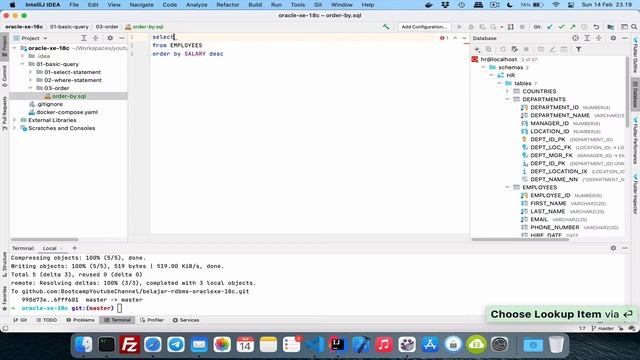Viewport: 640px width, 360px height.
Task: Open the File menu
Action: point(74,5)
